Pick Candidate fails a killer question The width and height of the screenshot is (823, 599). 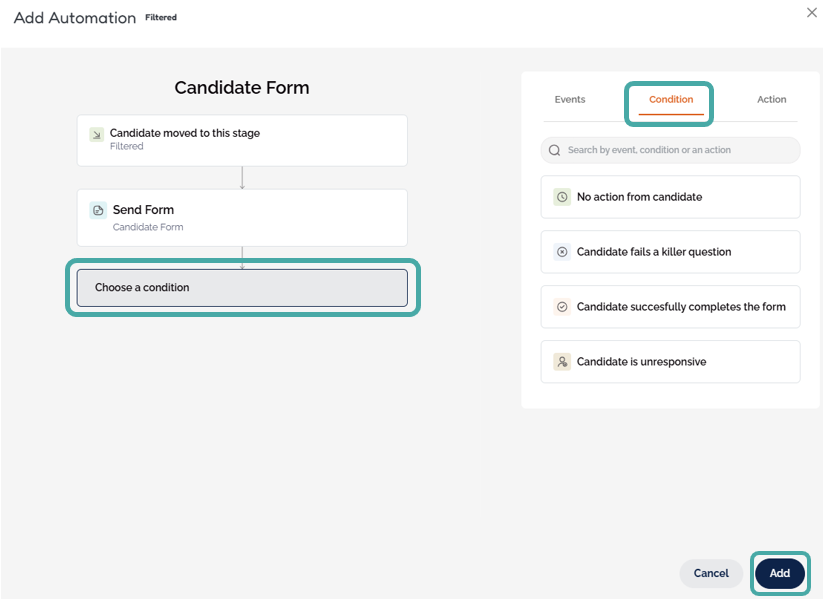click(670, 252)
